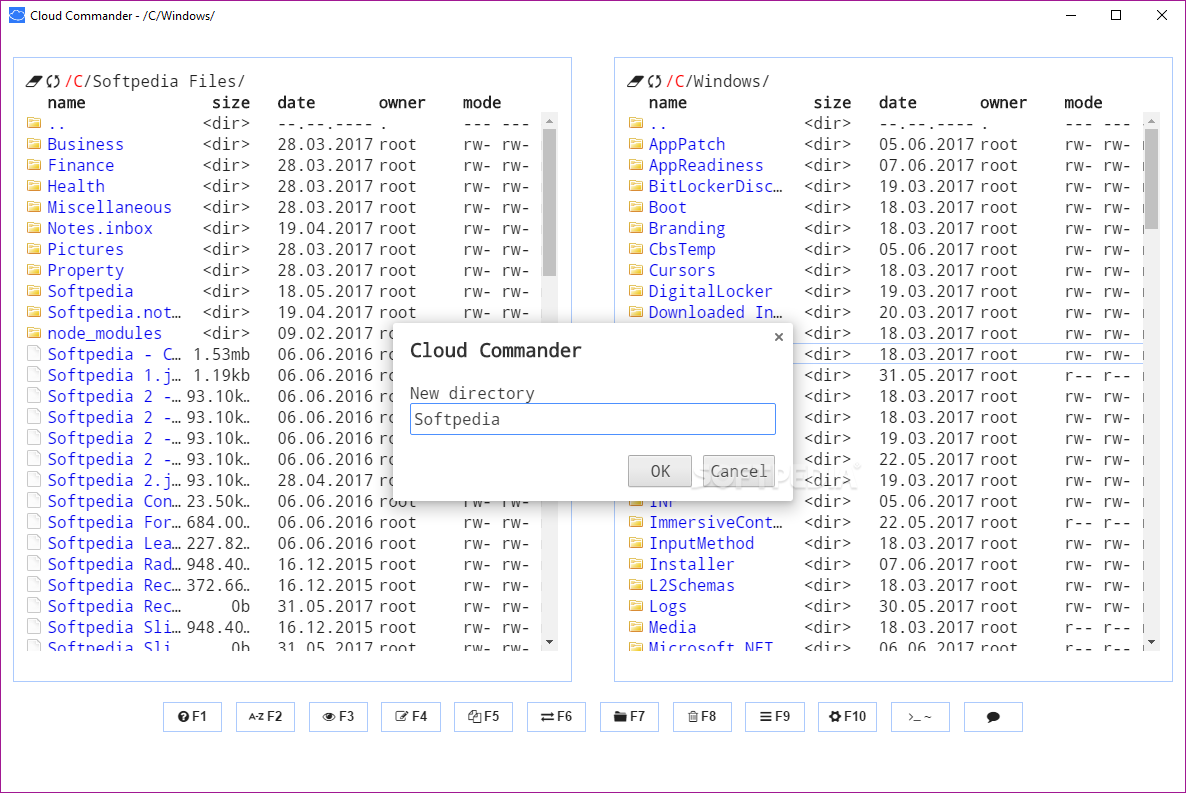Screen dimensions: 1186x793
Task: Click the left panel refresh icon
Action: coord(53,81)
